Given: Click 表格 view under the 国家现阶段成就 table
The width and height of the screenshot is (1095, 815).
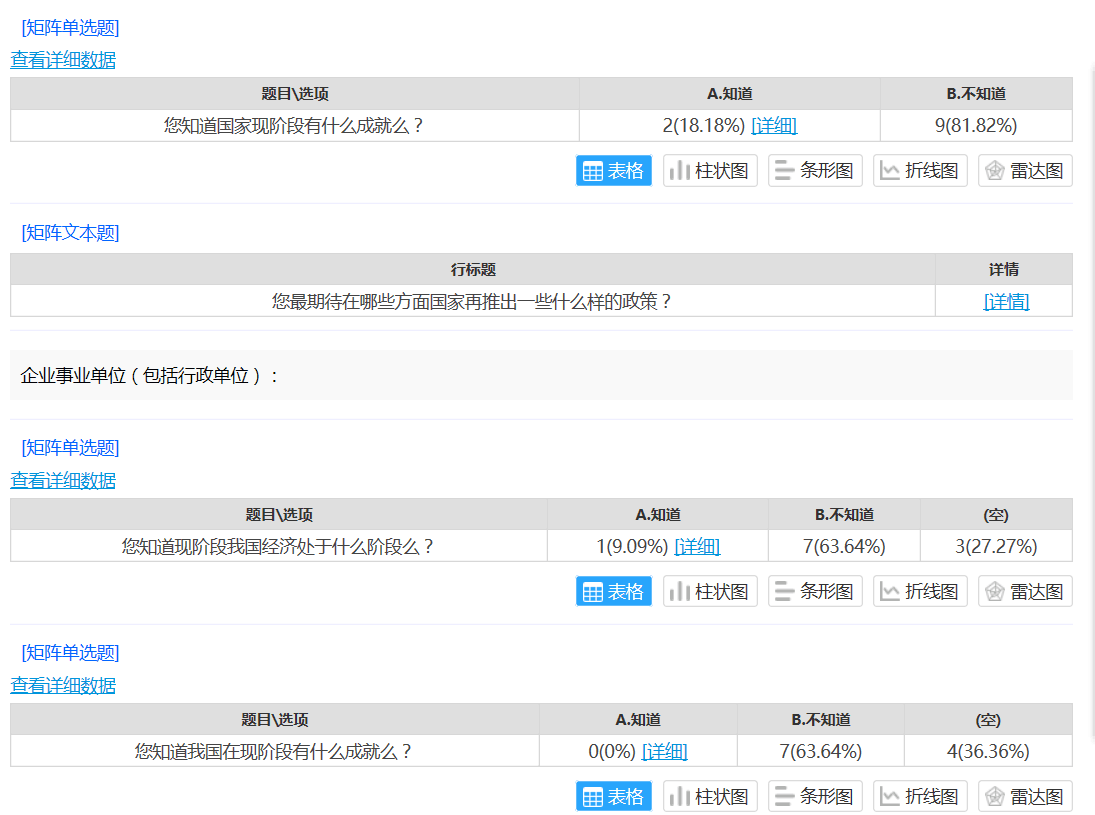Looking at the screenshot, I should [x=613, y=171].
